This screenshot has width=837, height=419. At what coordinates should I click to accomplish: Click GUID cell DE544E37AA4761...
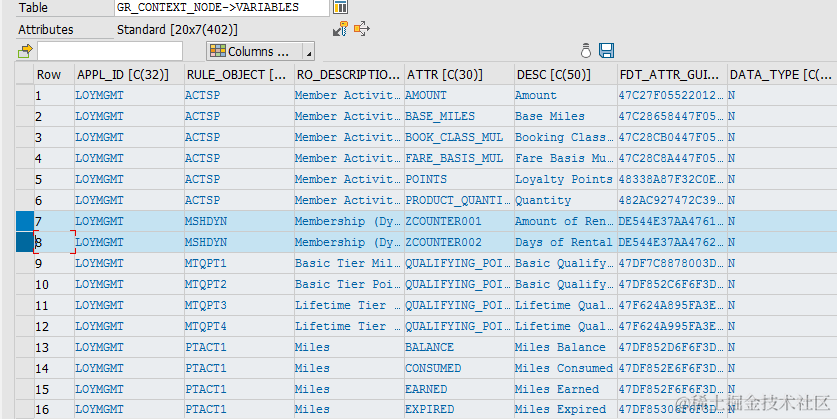pyautogui.click(x=673, y=221)
